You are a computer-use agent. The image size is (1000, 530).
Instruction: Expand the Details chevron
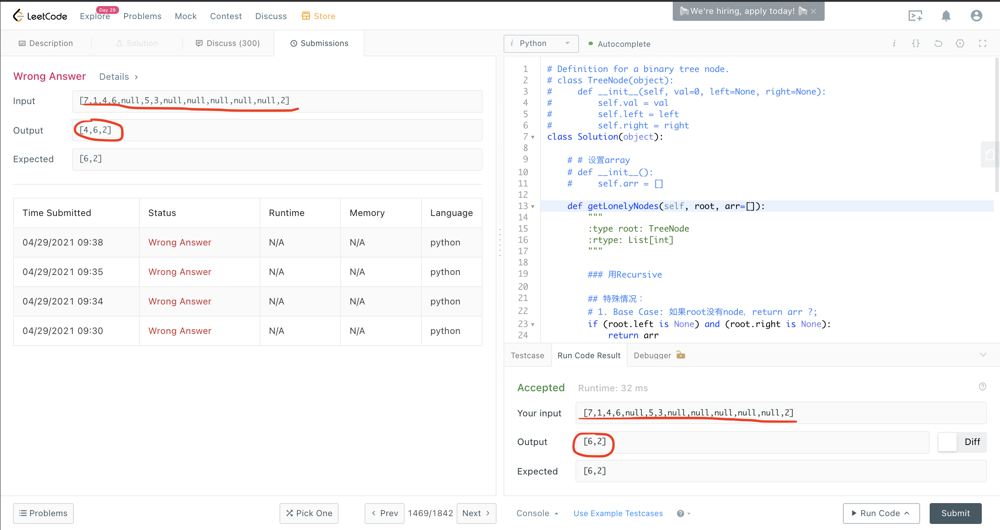(136, 77)
